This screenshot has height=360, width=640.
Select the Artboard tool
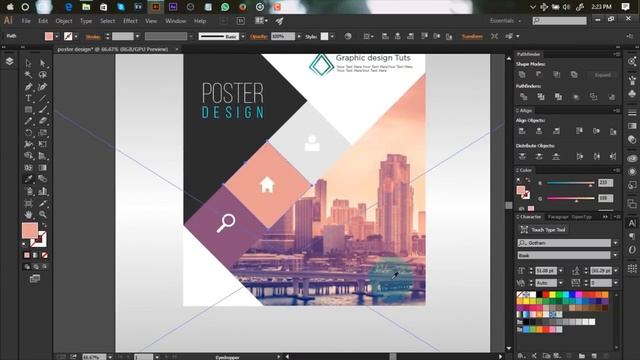coord(28,203)
